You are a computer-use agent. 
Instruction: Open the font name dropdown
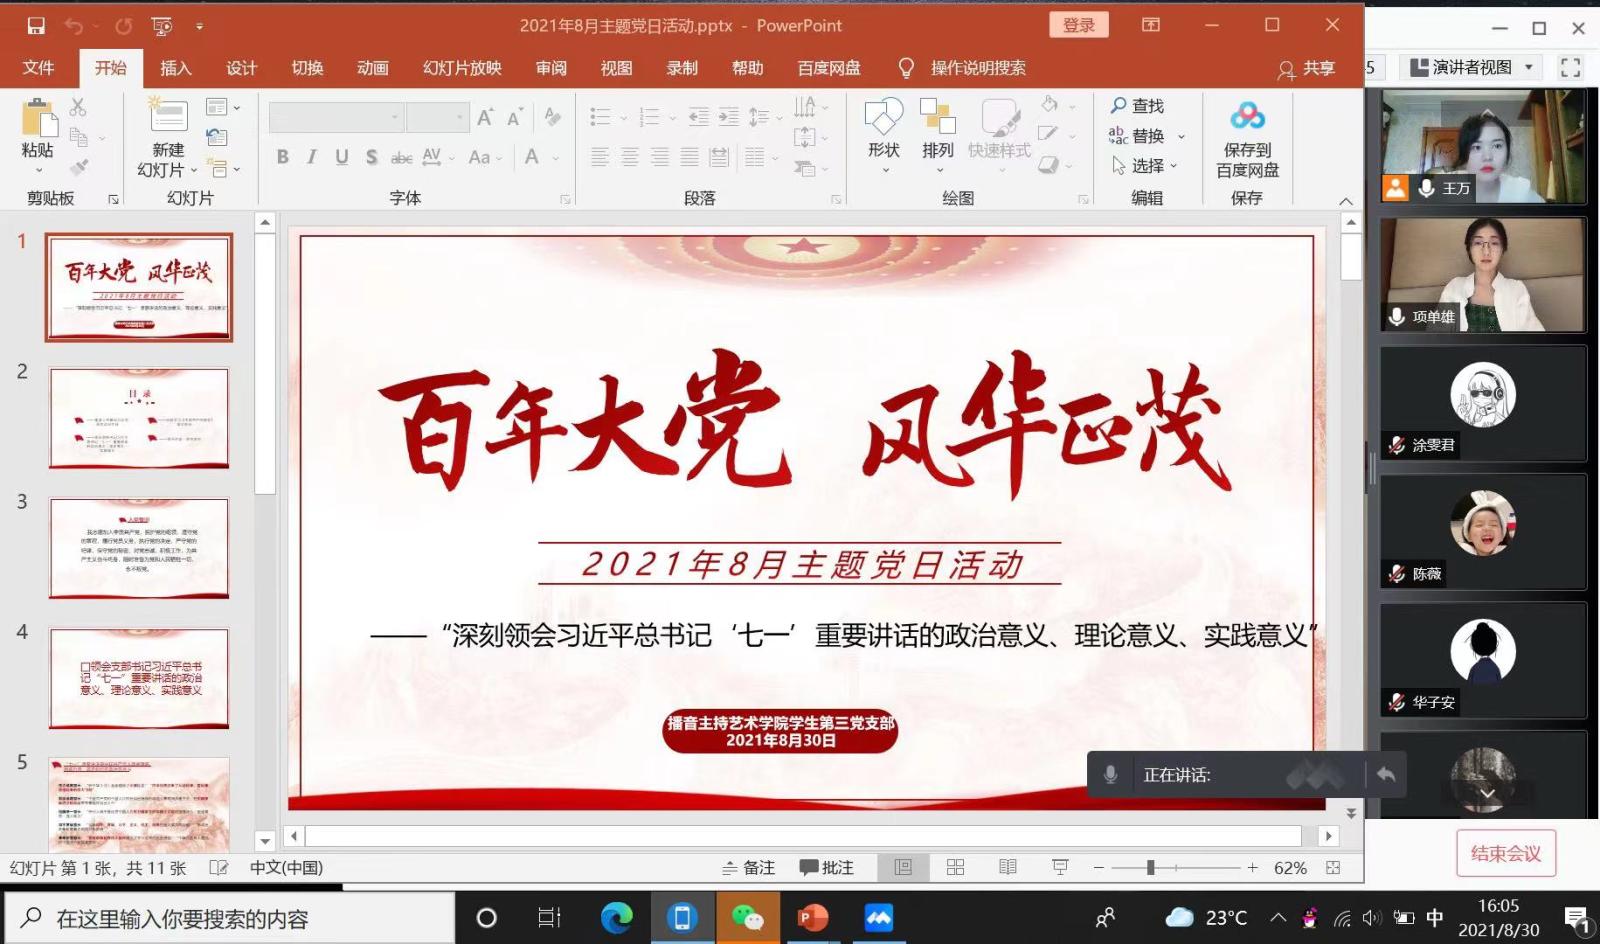pyautogui.click(x=395, y=118)
